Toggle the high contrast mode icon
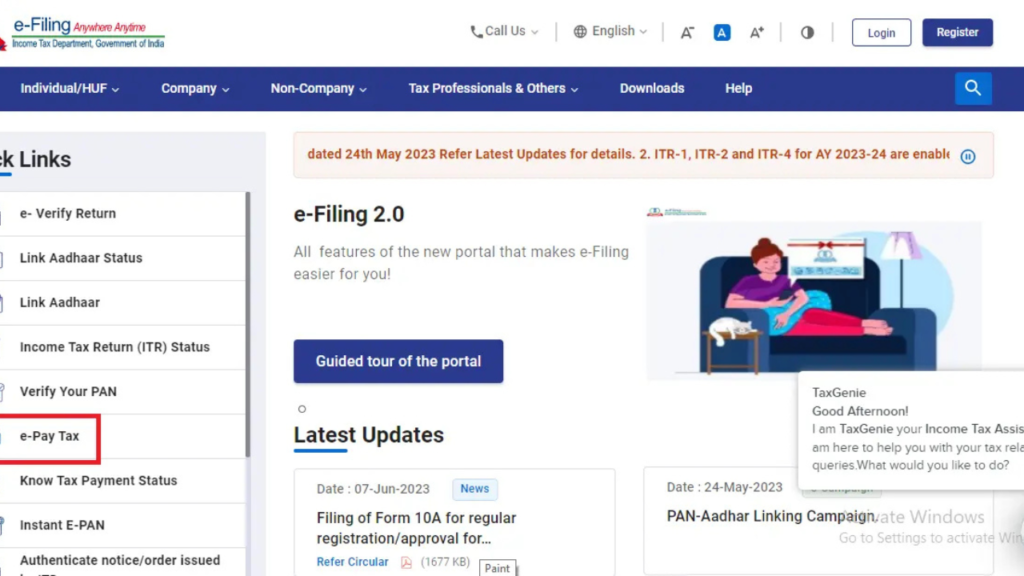 [x=807, y=33]
